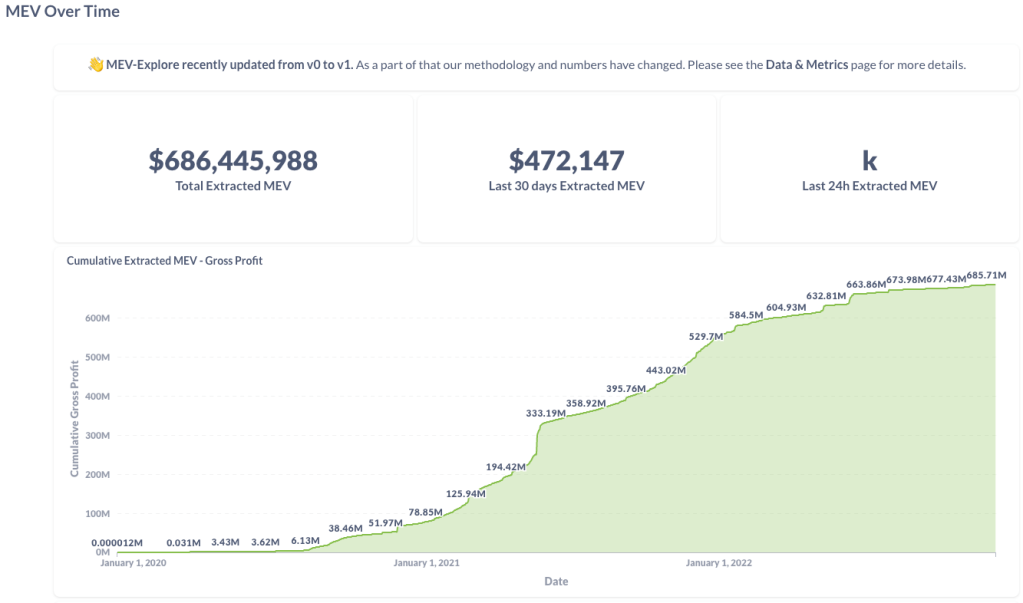
Task: Click the 529.7M chart data label
Action: point(706,337)
